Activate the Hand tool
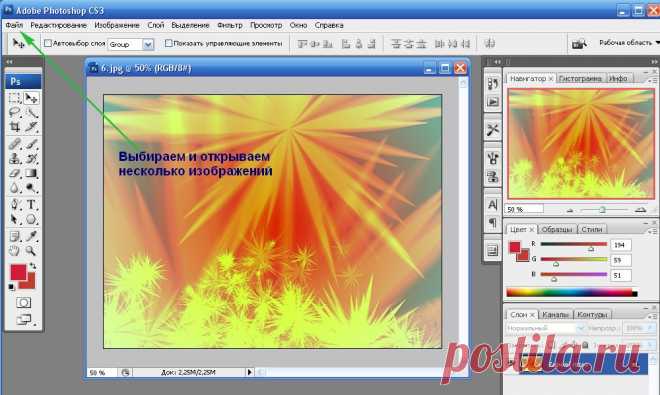Image resolution: width=660 pixels, height=395 pixels. 15,251
